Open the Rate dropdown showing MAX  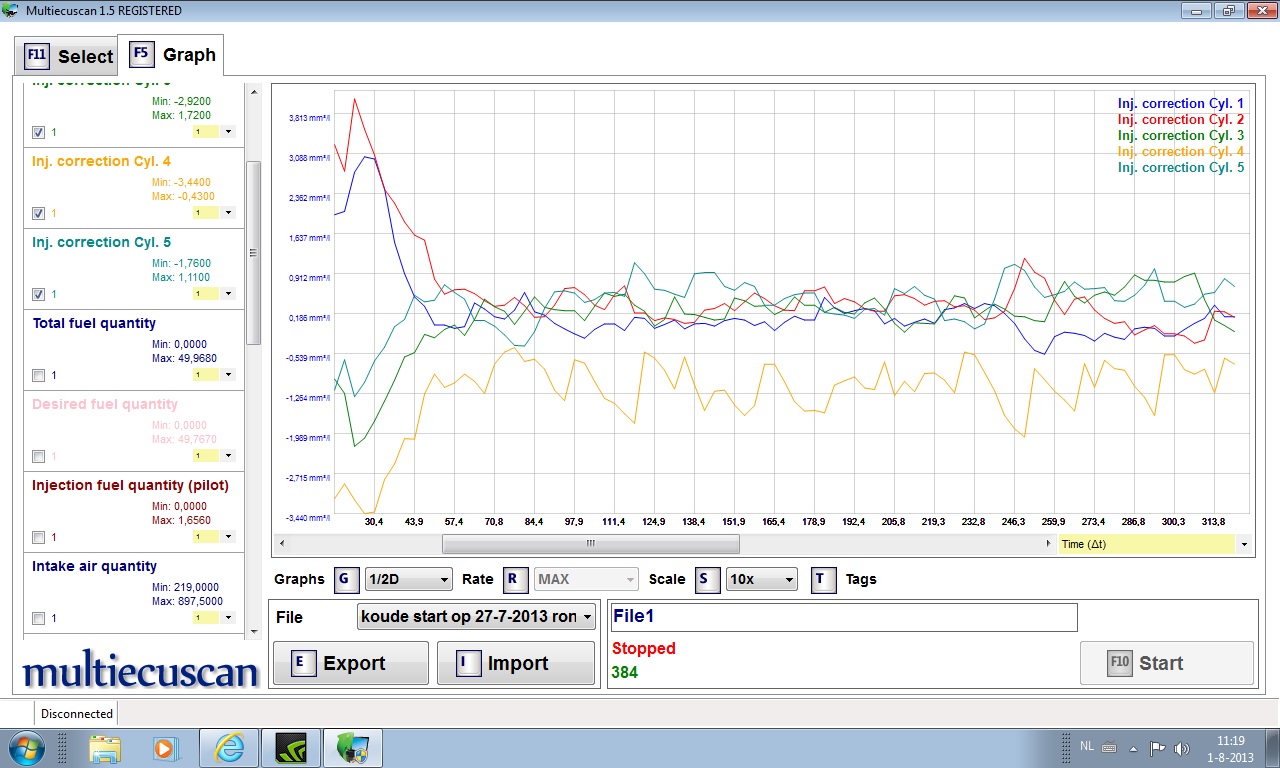pos(587,579)
